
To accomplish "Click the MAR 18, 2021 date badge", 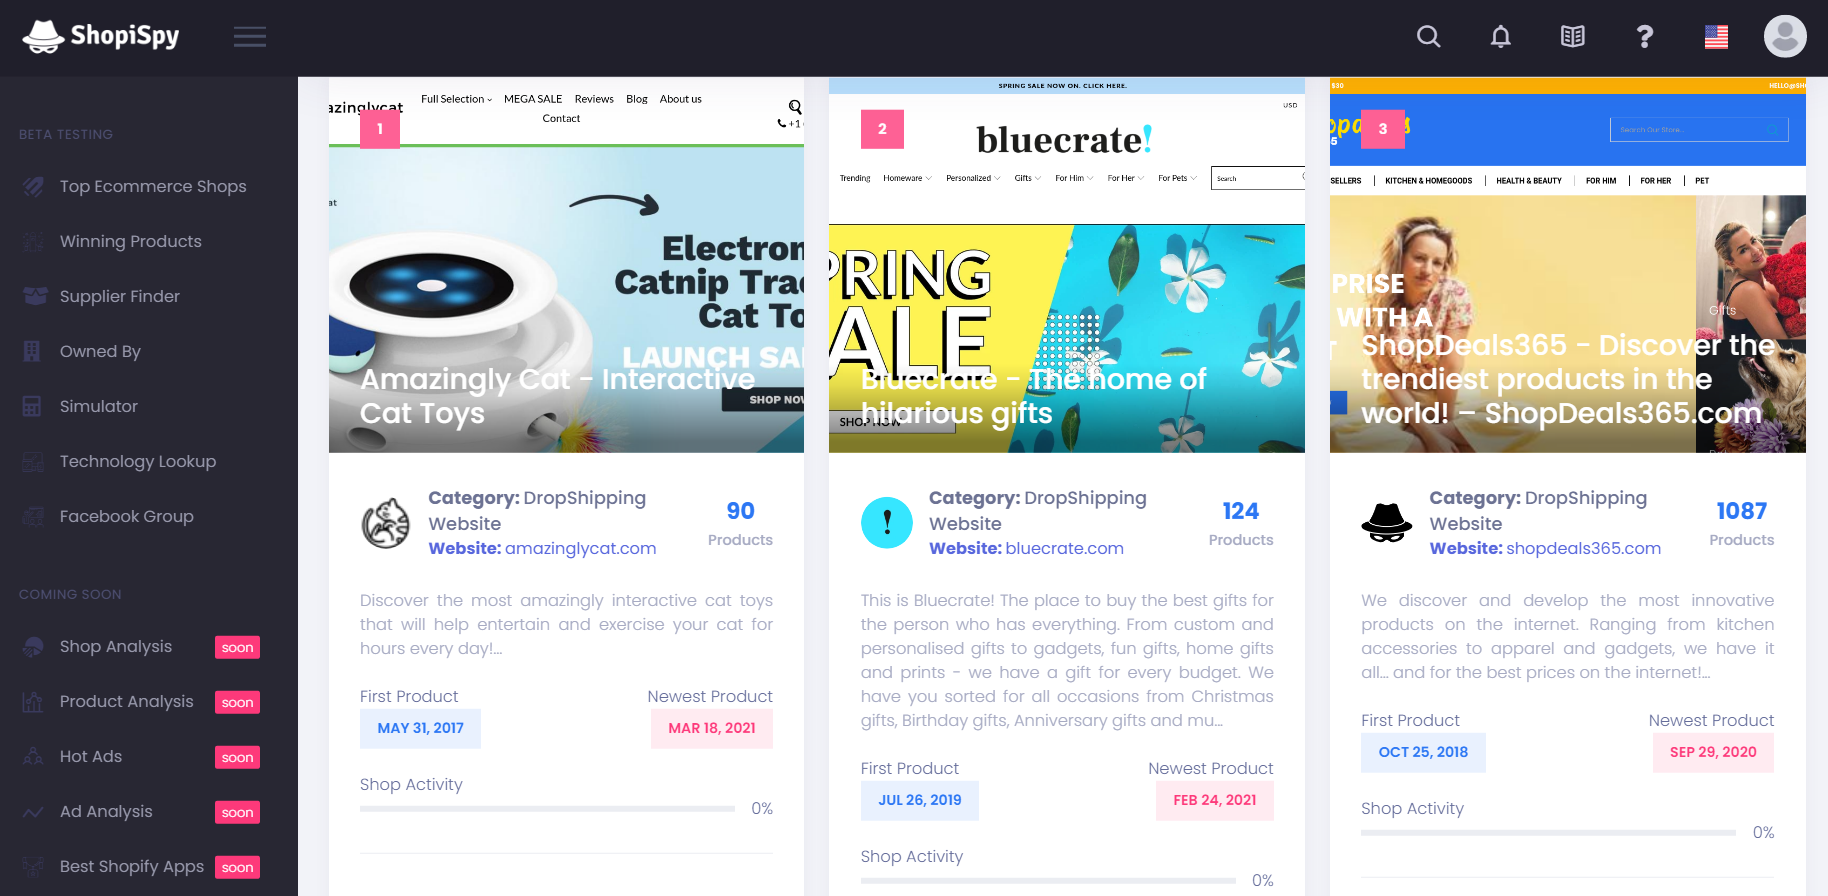I will (x=712, y=729).
